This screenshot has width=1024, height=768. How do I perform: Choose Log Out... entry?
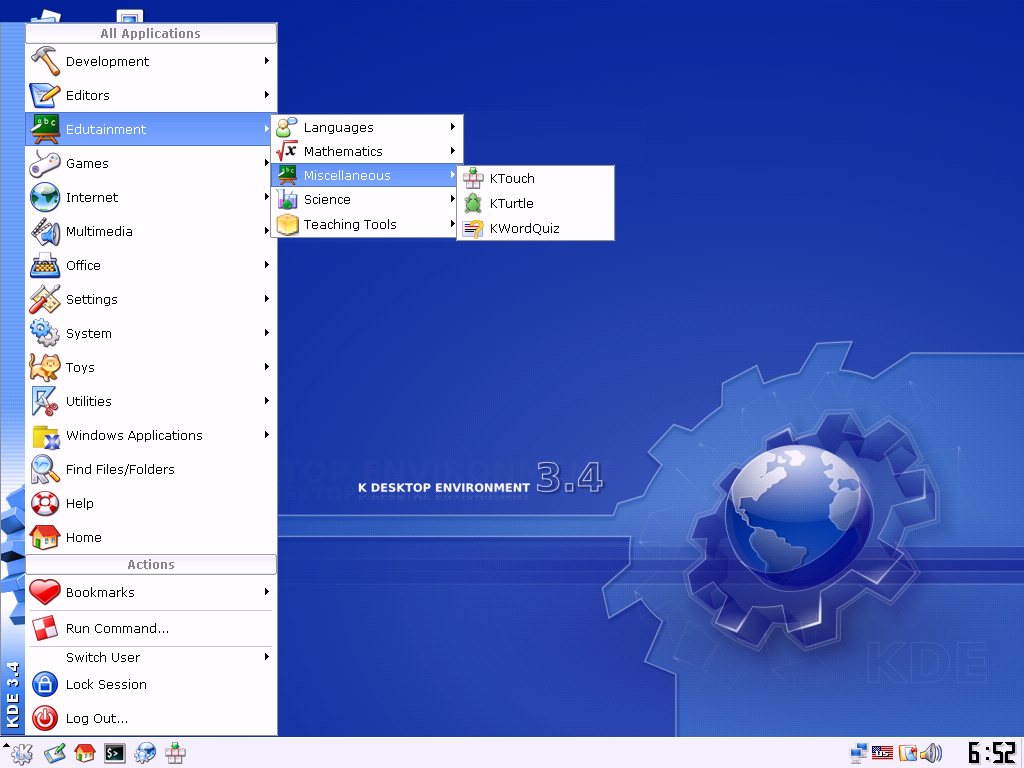[x=151, y=718]
